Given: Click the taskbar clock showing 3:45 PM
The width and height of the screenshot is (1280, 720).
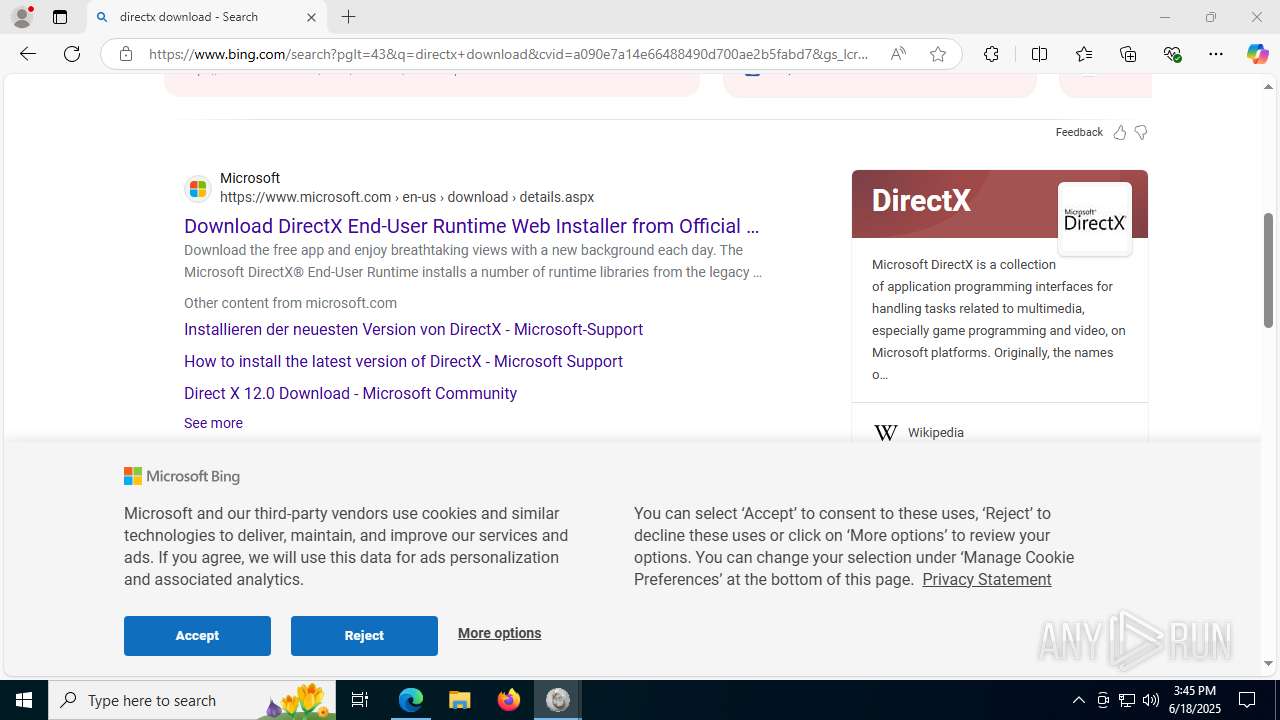Looking at the screenshot, I should 1194,700.
